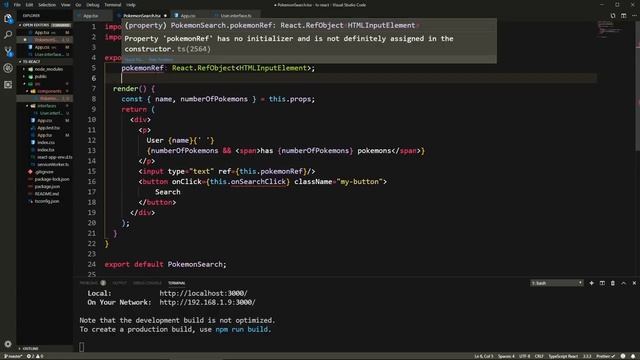Click the Prettier status bar item
This screenshot has height=360, width=640.
pyautogui.click(x=606, y=356)
